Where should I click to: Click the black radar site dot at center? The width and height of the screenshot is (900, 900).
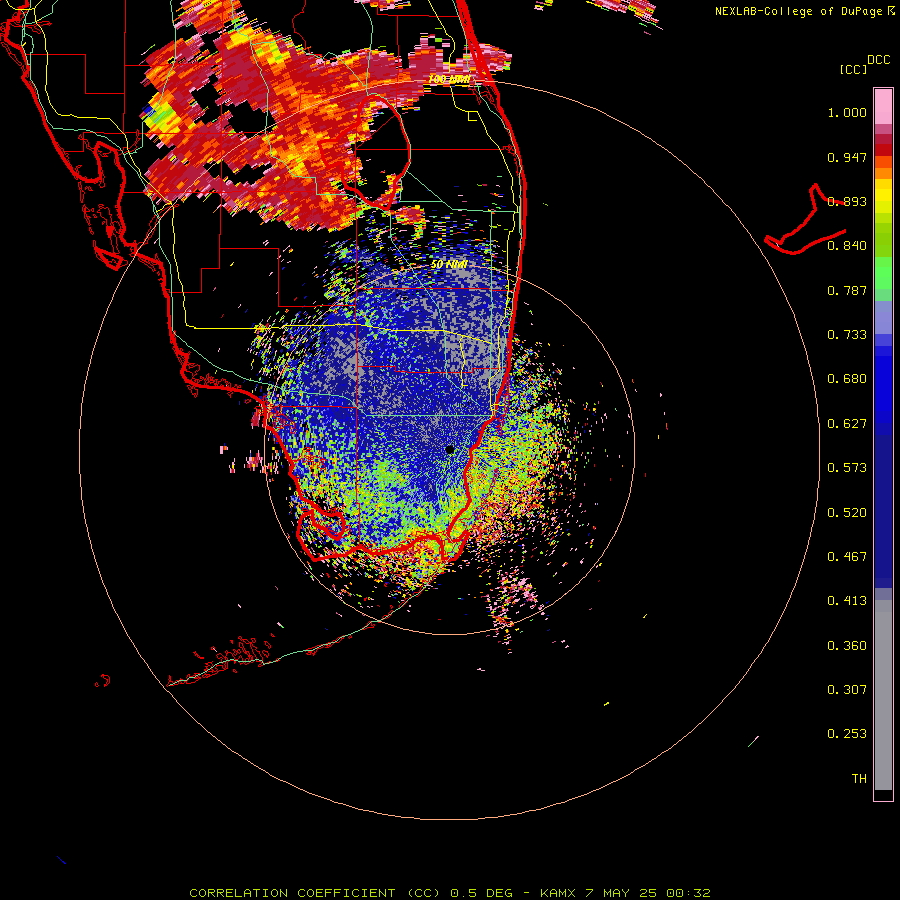450,450
